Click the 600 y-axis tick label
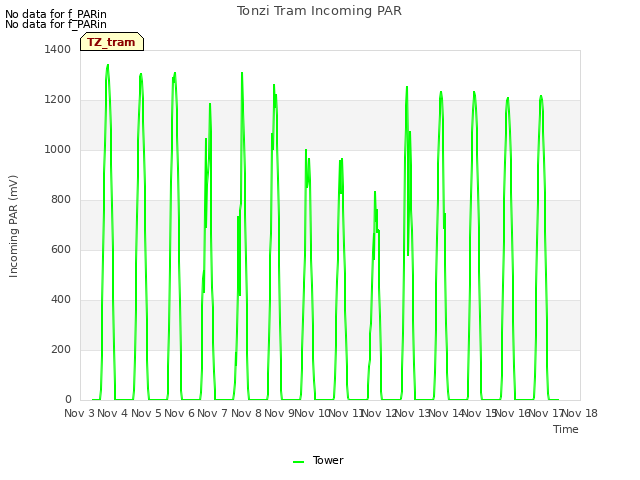The width and height of the screenshot is (640, 480). click(x=61, y=249)
